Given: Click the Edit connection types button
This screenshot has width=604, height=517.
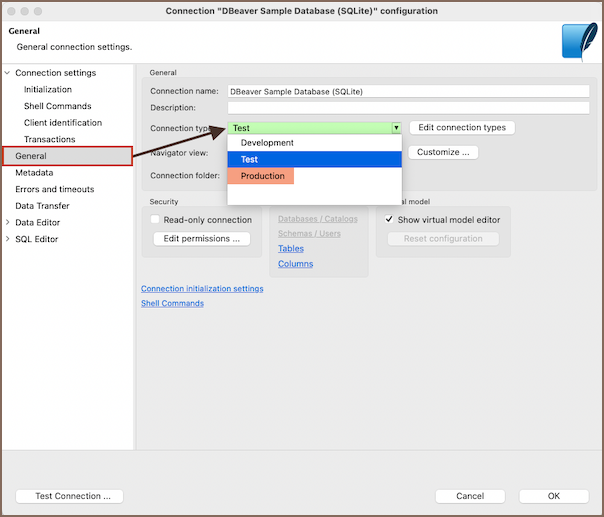Looking at the screenshot, I should [462, 128].
